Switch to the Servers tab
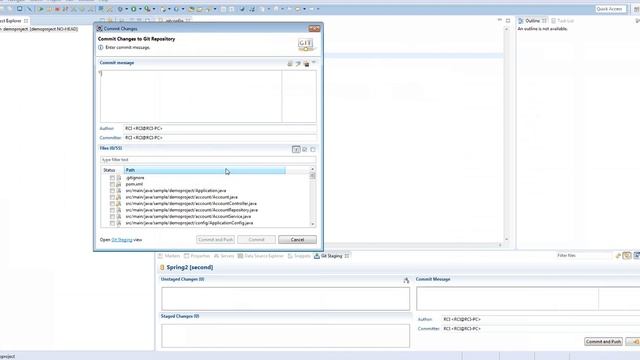This screenshot has width=640, height=360. click(224, 256)
